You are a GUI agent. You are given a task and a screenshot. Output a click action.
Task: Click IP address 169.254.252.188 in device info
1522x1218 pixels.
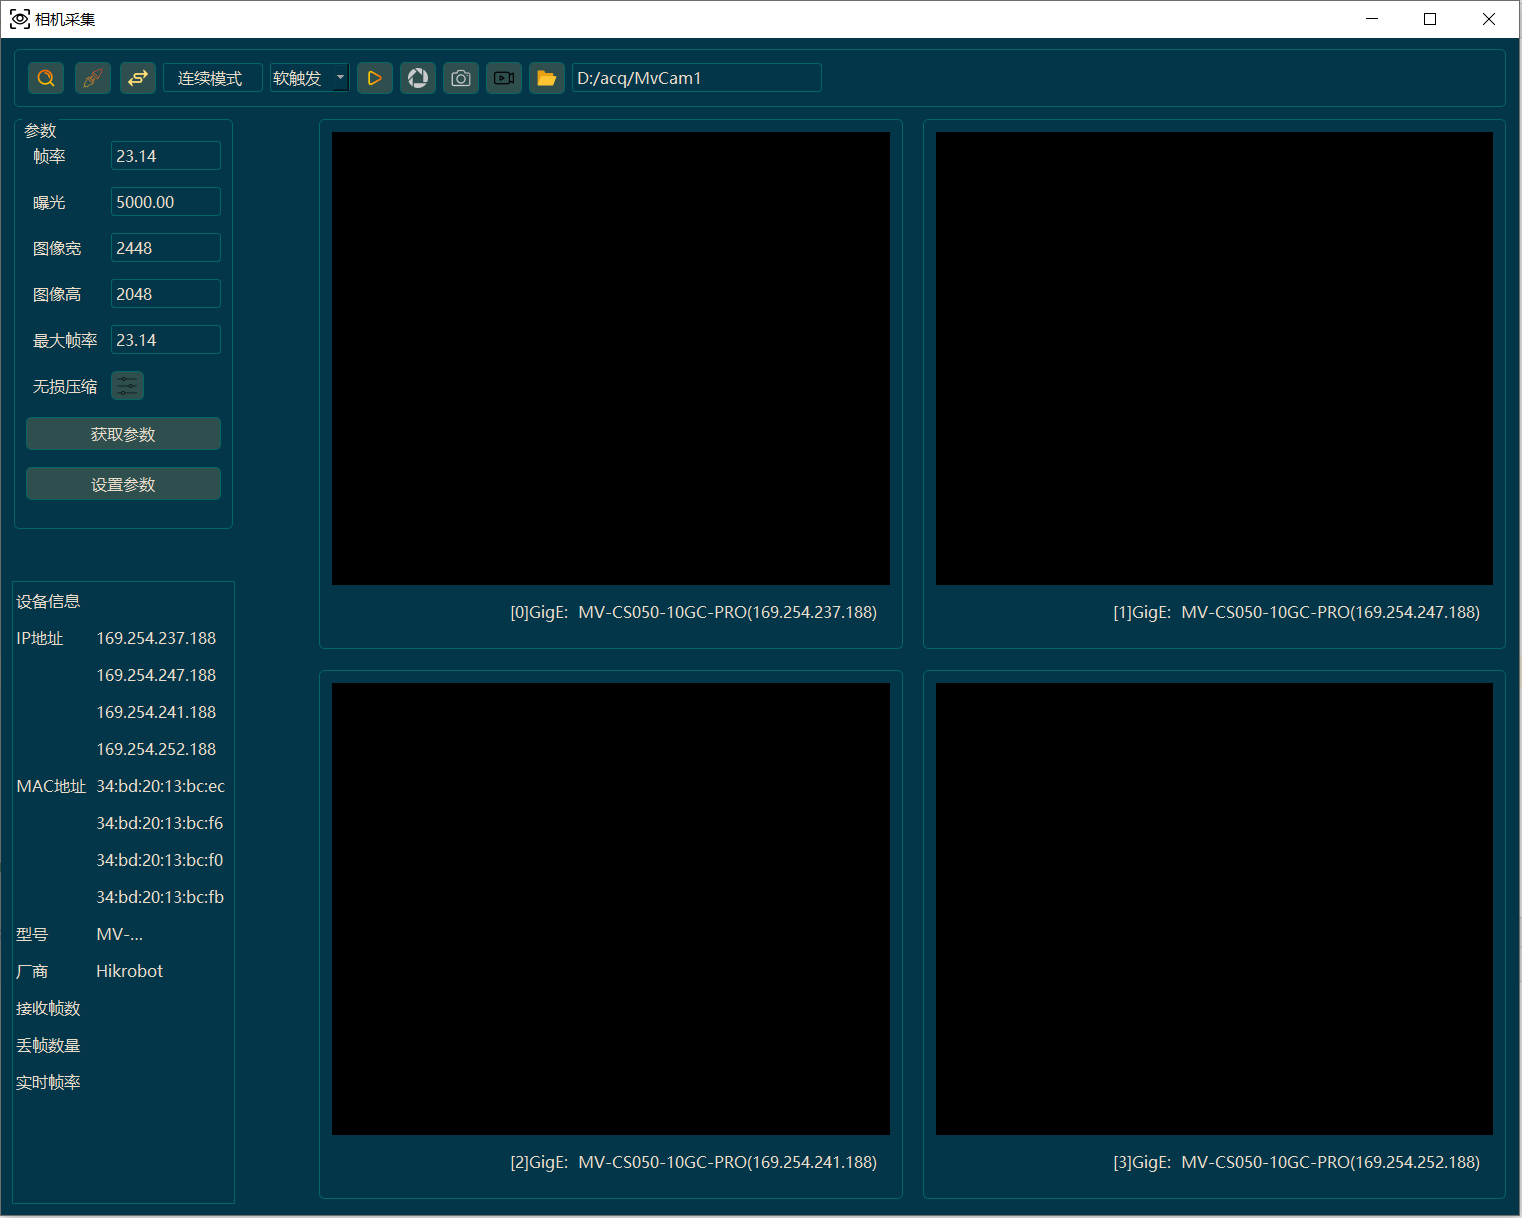(156, 749)
